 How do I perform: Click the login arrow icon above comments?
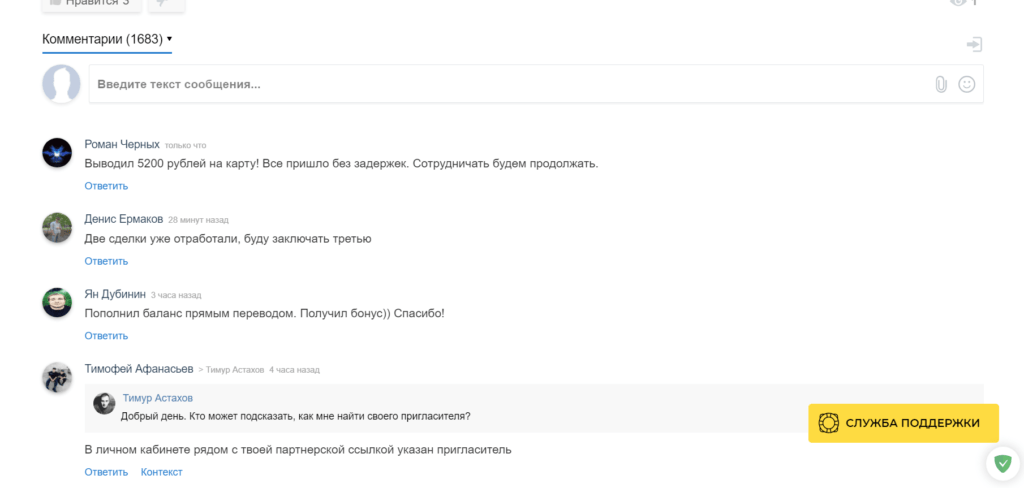(974, 44)
